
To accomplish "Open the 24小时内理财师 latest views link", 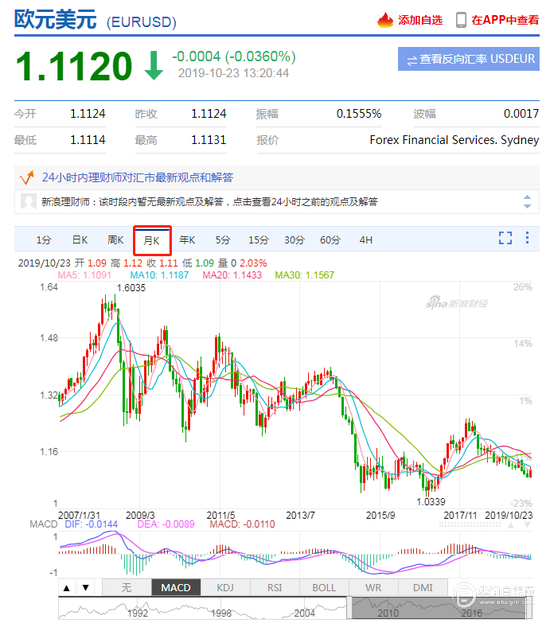I will click(x=138, y=177).
